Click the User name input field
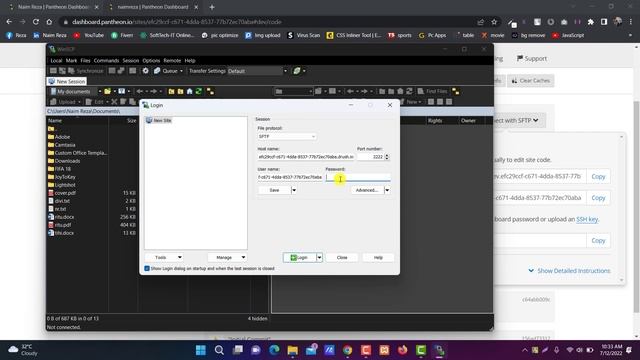The image size is (640, 360). (290, 177)
